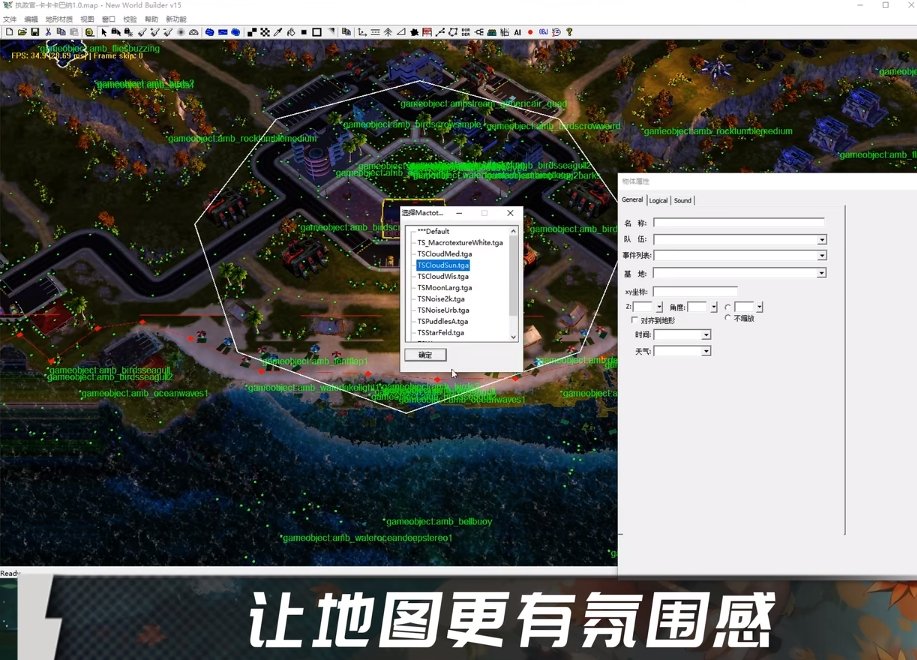Click the small black filled square icon
Screen dimensions: 917x660
pos(304,32)
